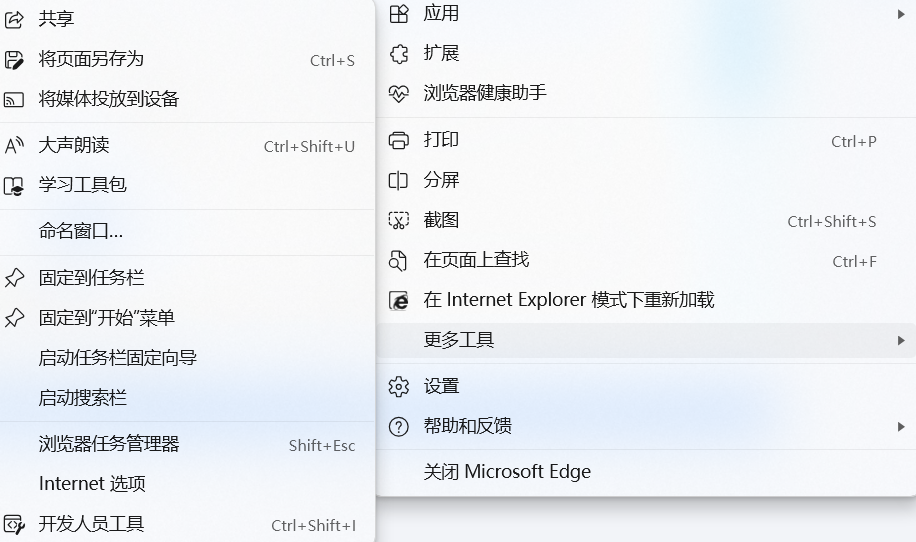Open Internet 选项
Screen dimensions: 916x542
click(x=187, y=484)
